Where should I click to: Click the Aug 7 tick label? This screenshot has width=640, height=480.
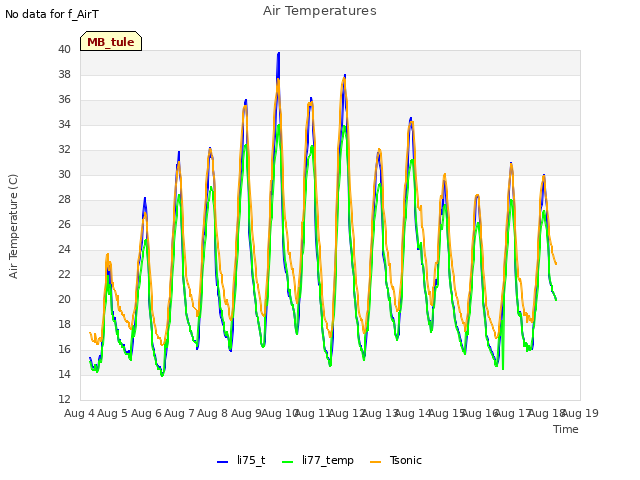pos(179,413)
